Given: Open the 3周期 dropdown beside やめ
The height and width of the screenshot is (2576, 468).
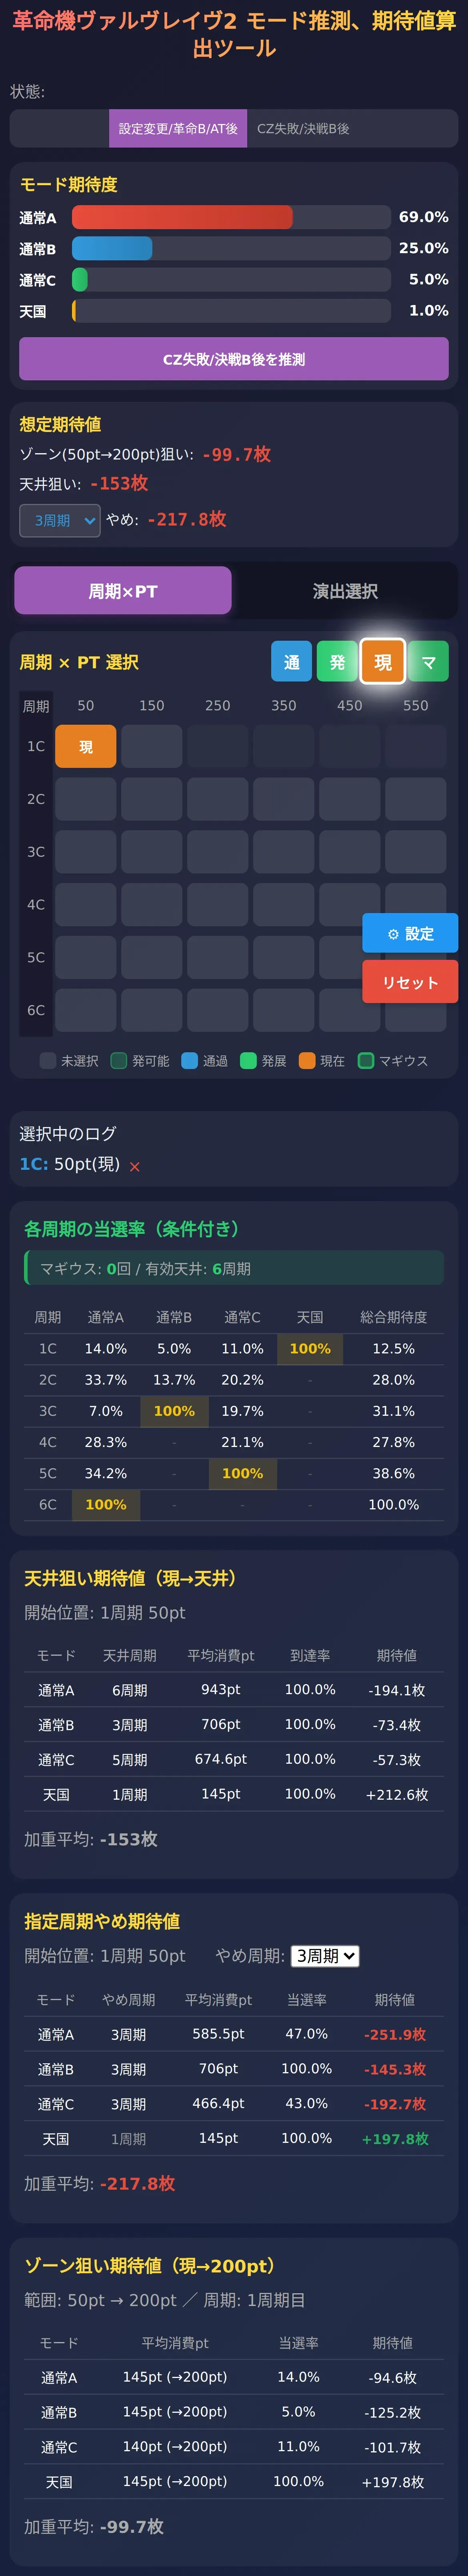Looking at the screenshot, I should (60, 520).
